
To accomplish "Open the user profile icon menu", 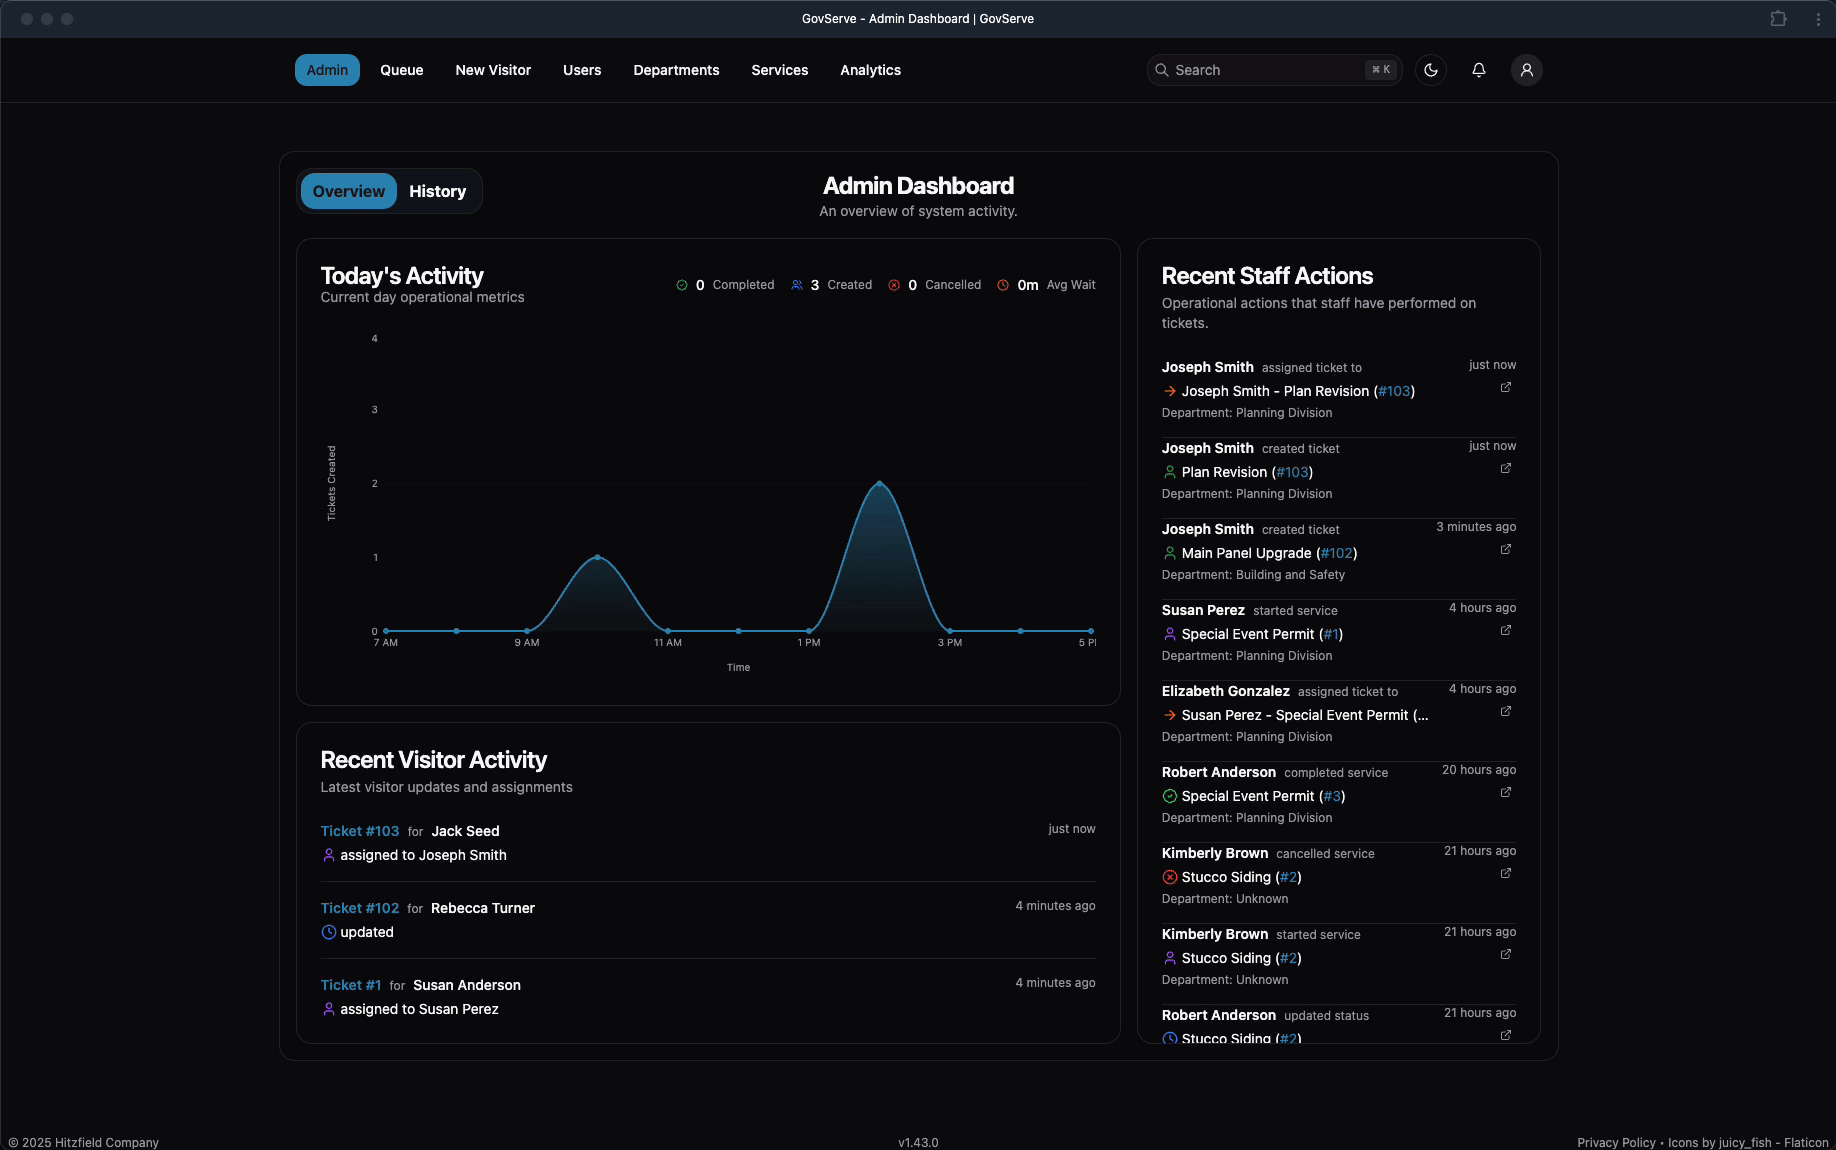I will 1526,70.
